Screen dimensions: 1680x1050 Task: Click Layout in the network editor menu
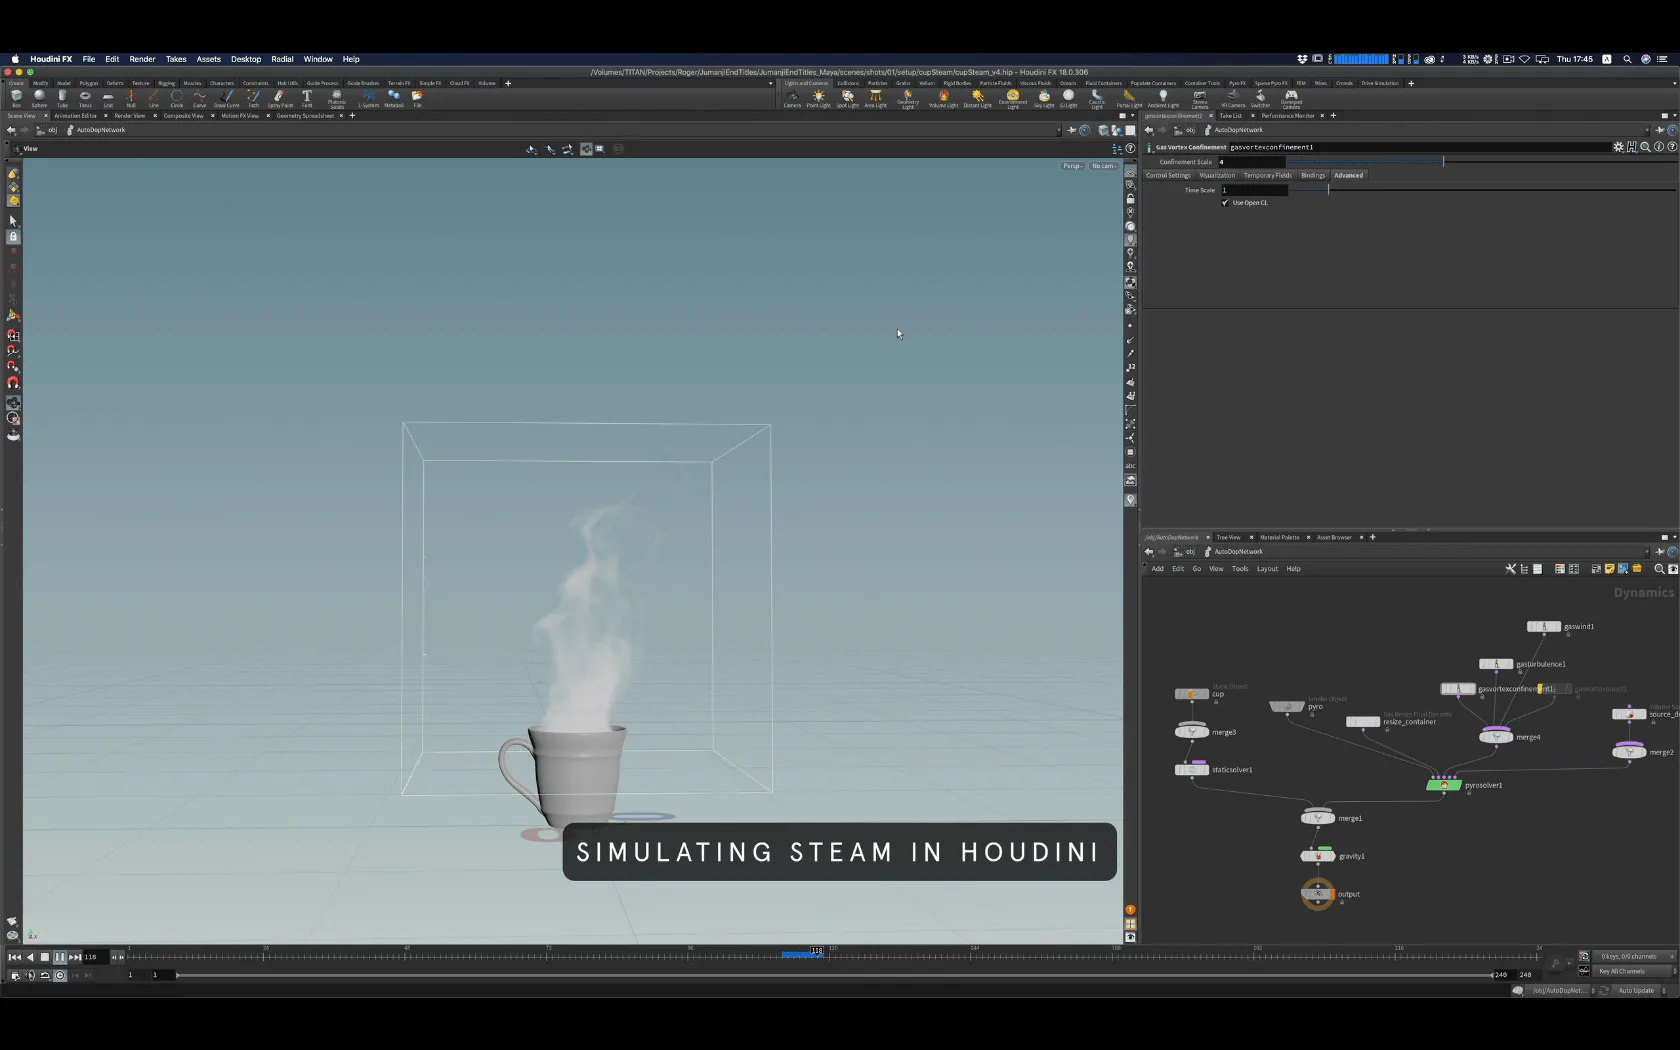tap(1267, 569)
